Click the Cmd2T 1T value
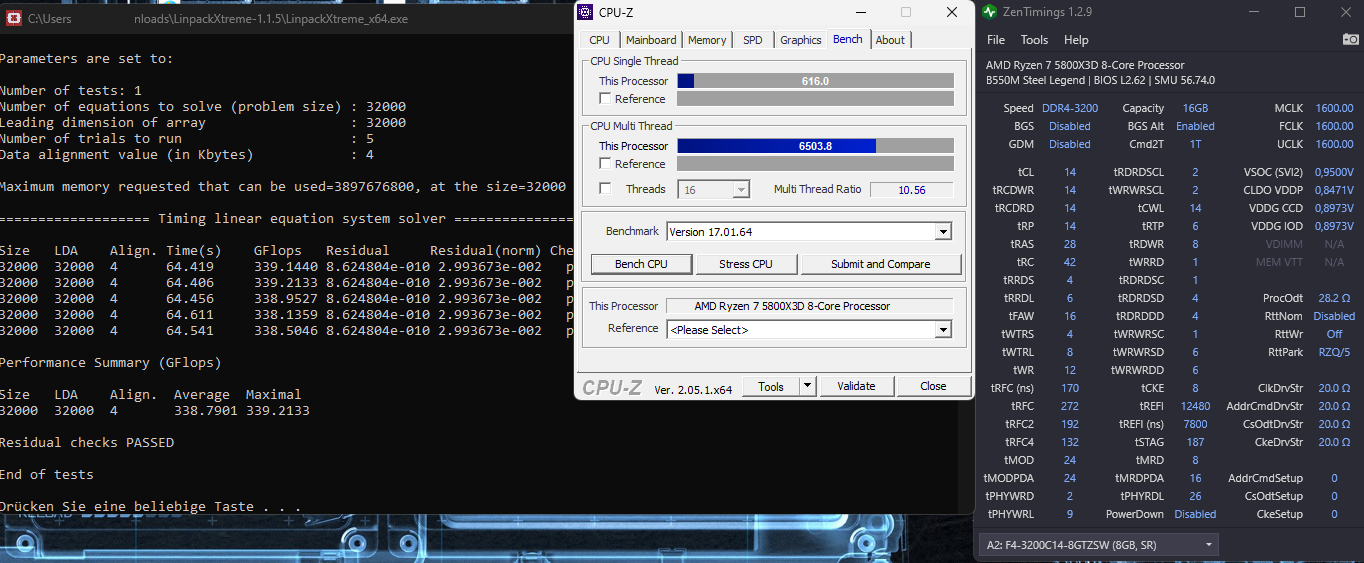The width and height of the screenshot is (1364, 563). (x=1195, y=144)
